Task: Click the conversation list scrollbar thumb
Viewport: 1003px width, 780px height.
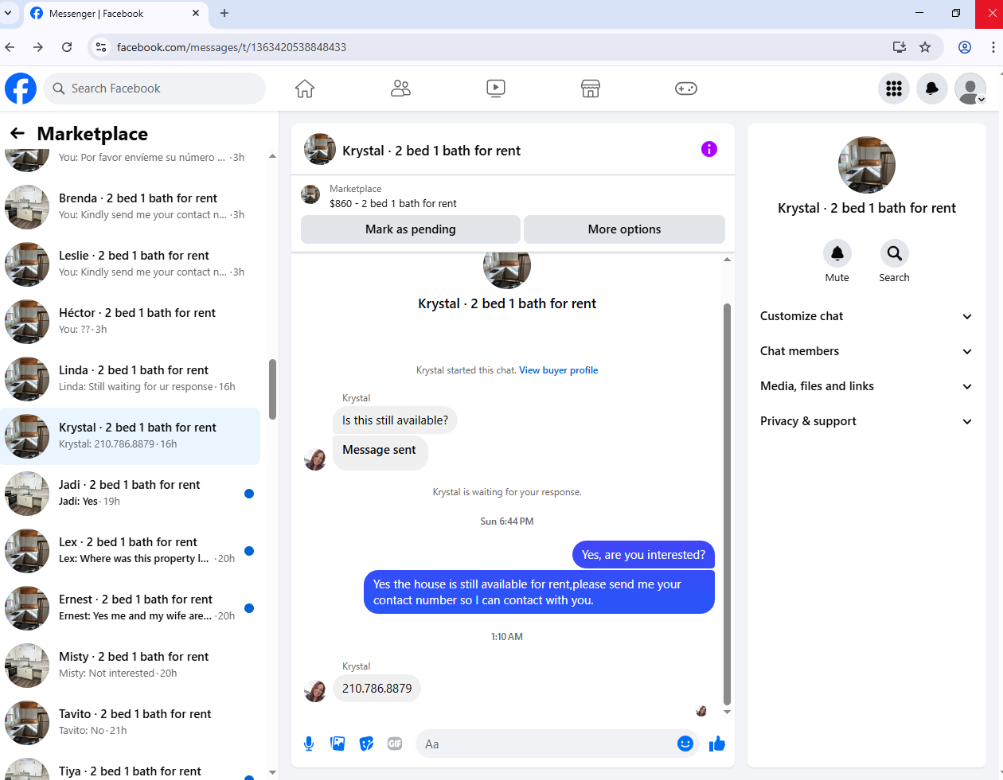Action: (x=272, y=389)
